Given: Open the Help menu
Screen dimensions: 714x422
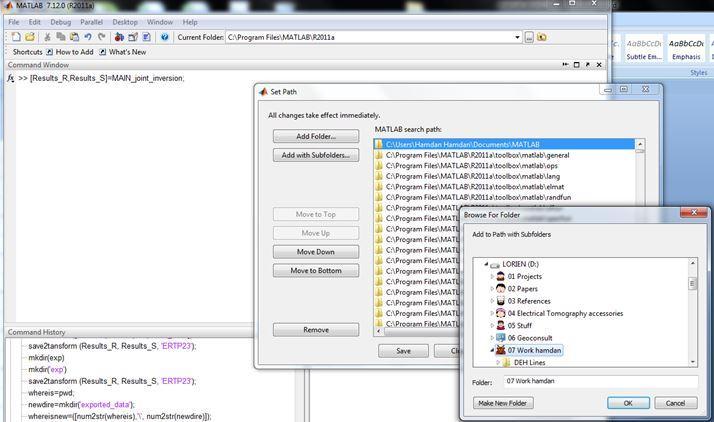Looking at the screenshot, I should (x=190, y=22).
